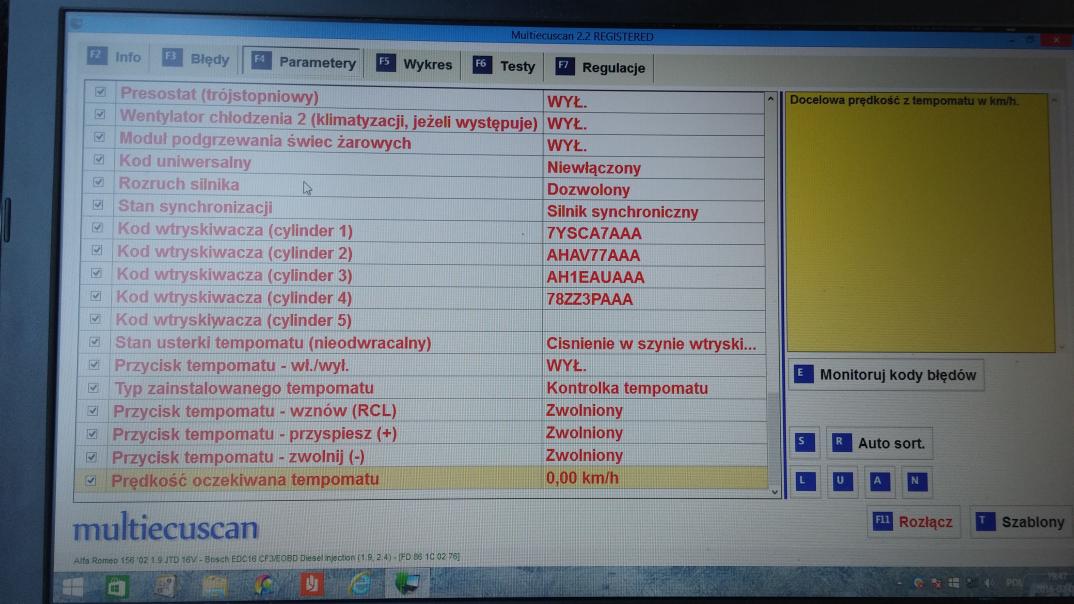Image resolution: width=1074 pixels, height=604 pixels.
Task: Toggle Kod wtryskiwacza (cylinder 3) checkbox
Action: pyautogui.click(x=96, y=273)
